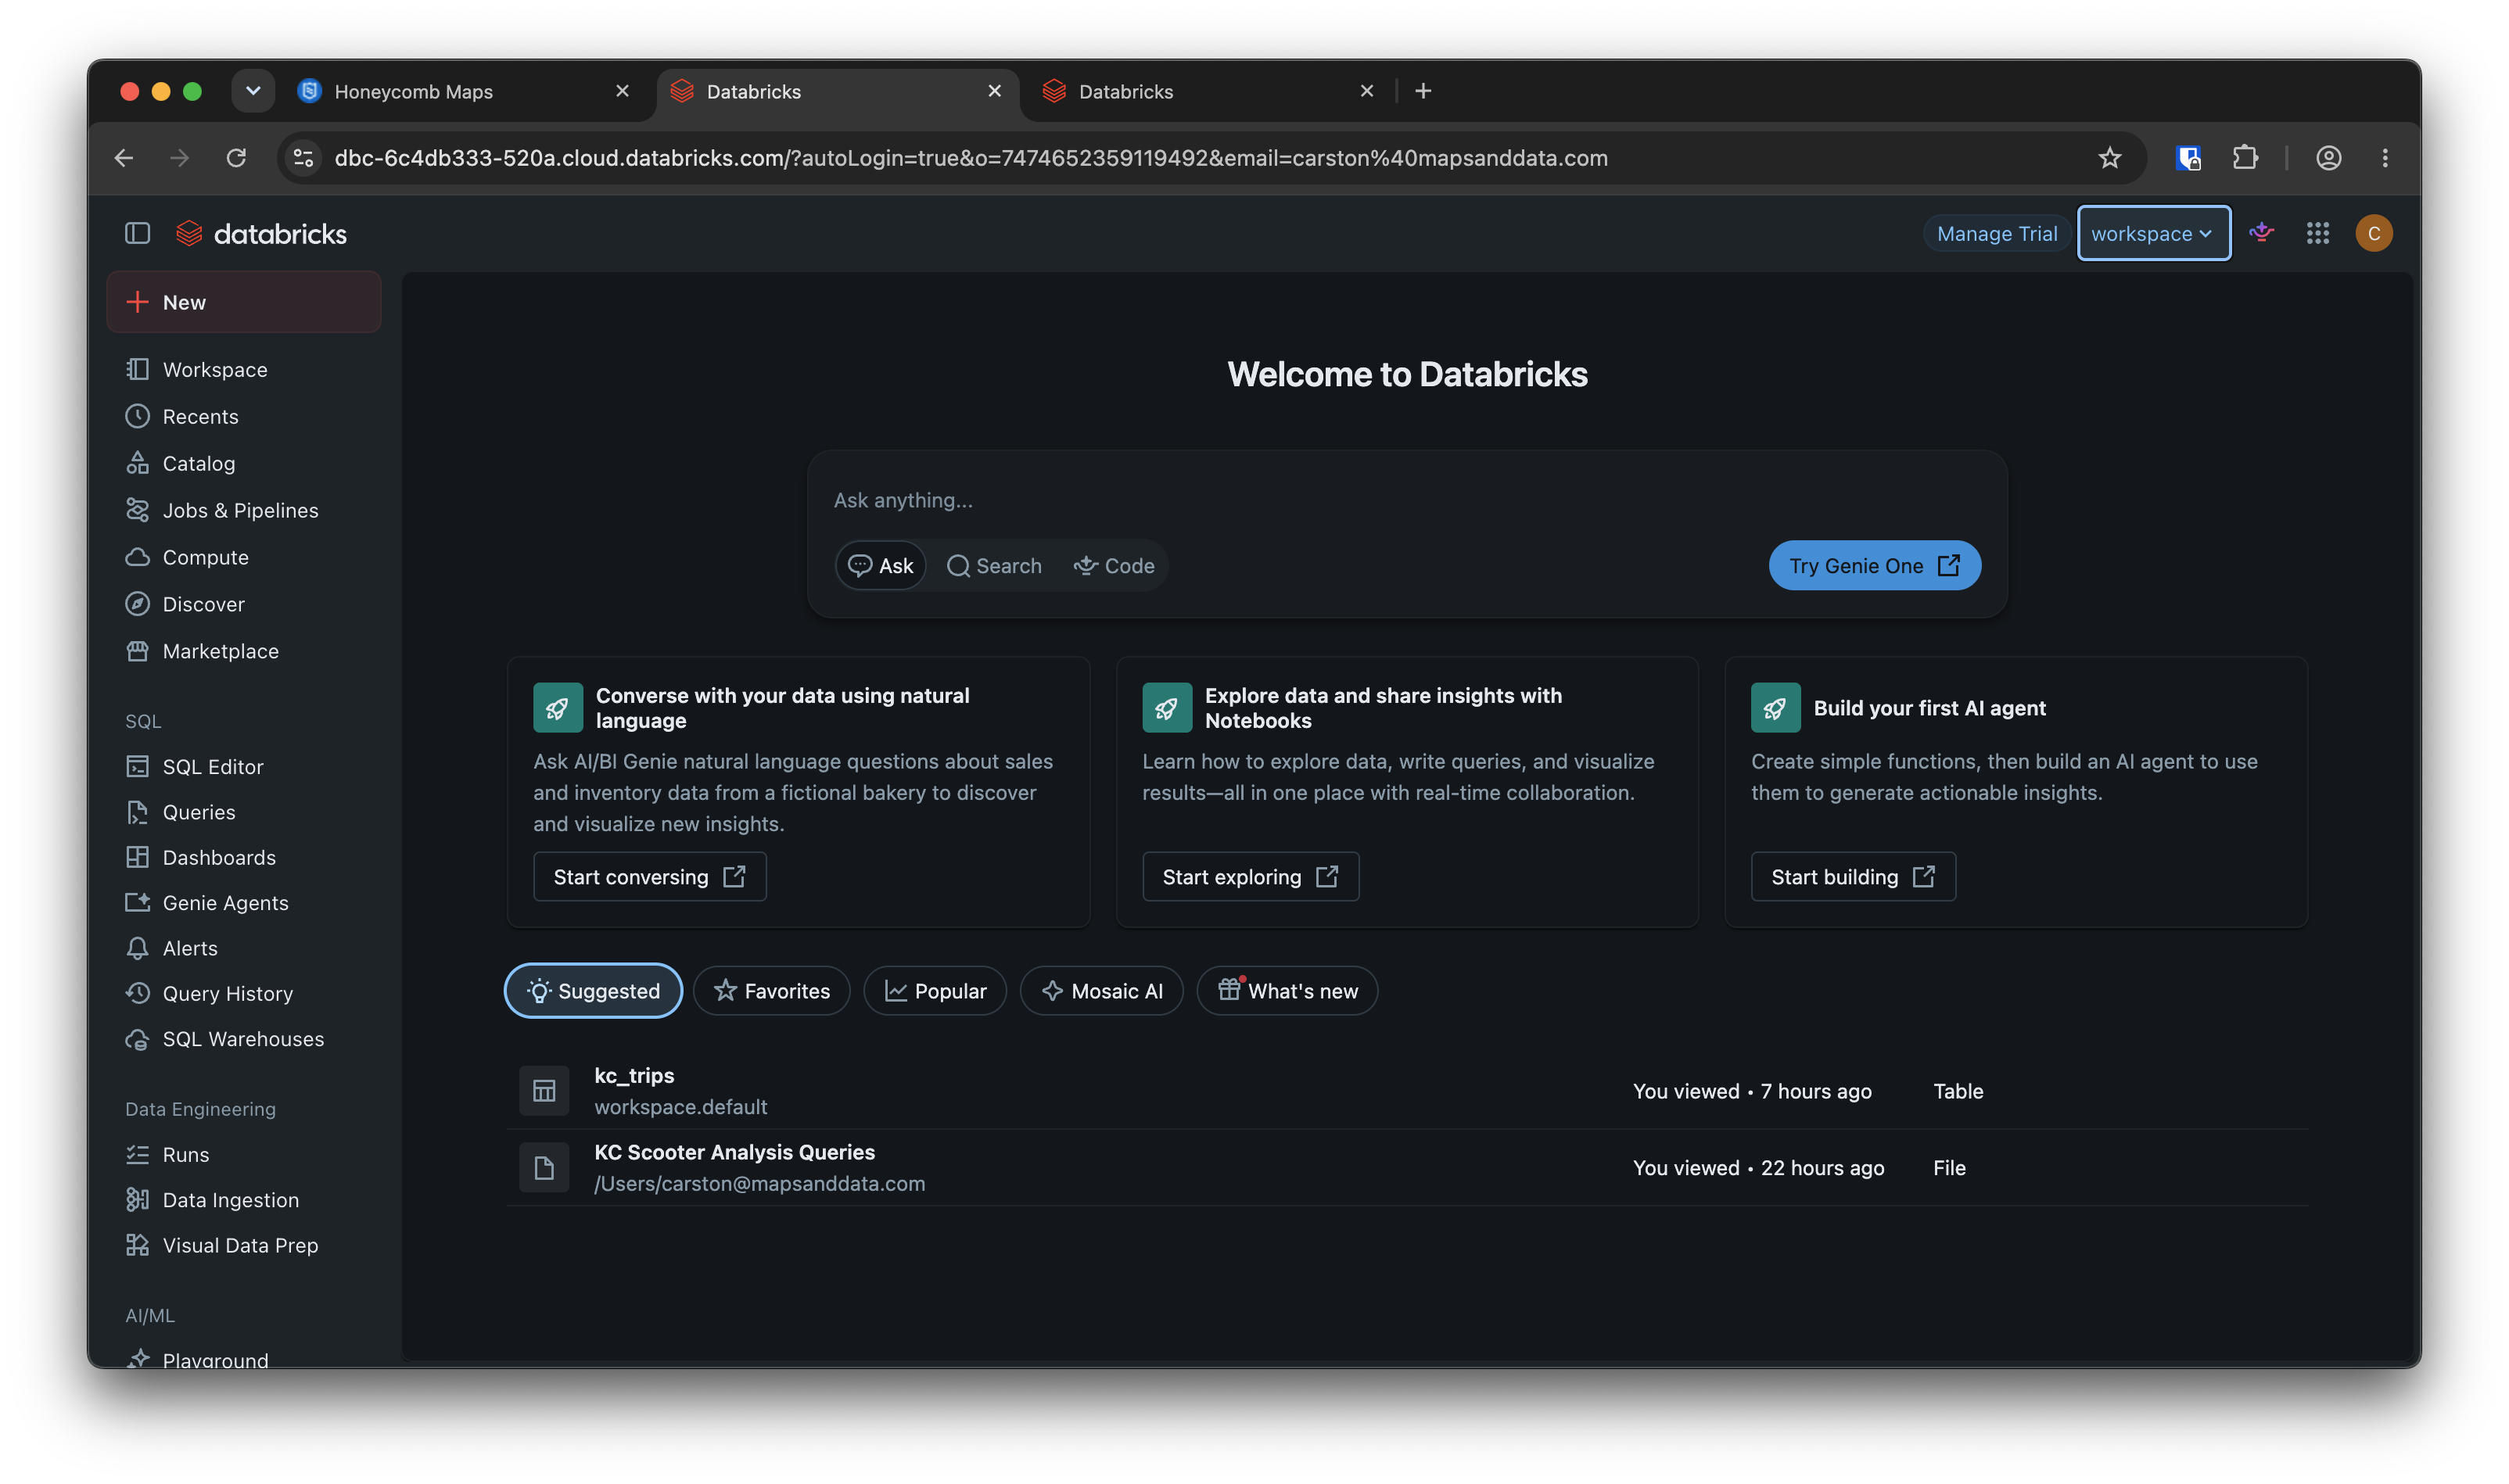The width and height of the screenshot is (2509, 1484).
Task: Click "workspace.default" text
Action: 681,1107
